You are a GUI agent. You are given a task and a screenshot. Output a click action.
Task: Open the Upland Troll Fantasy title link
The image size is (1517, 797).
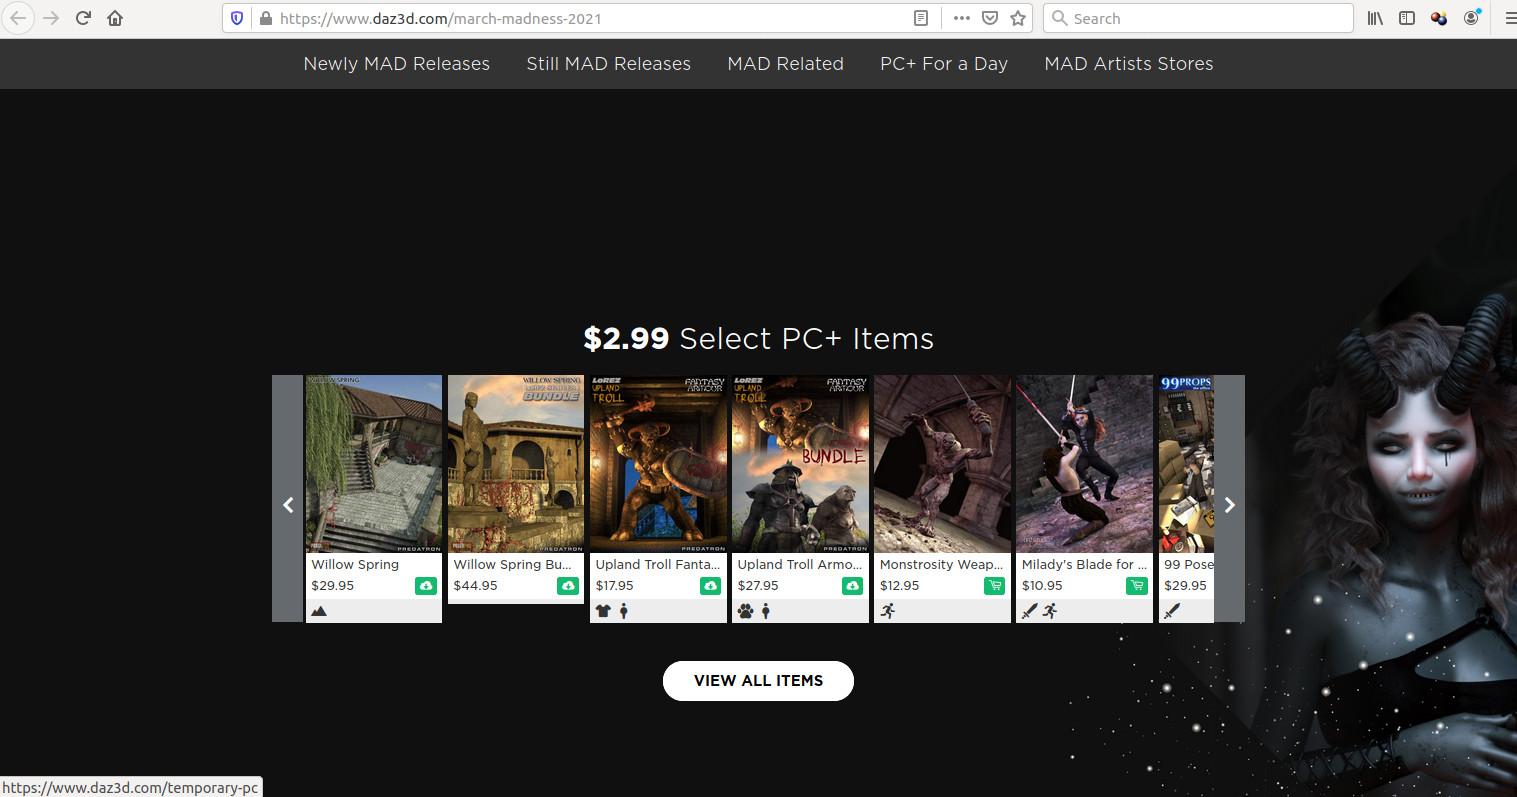658,564
